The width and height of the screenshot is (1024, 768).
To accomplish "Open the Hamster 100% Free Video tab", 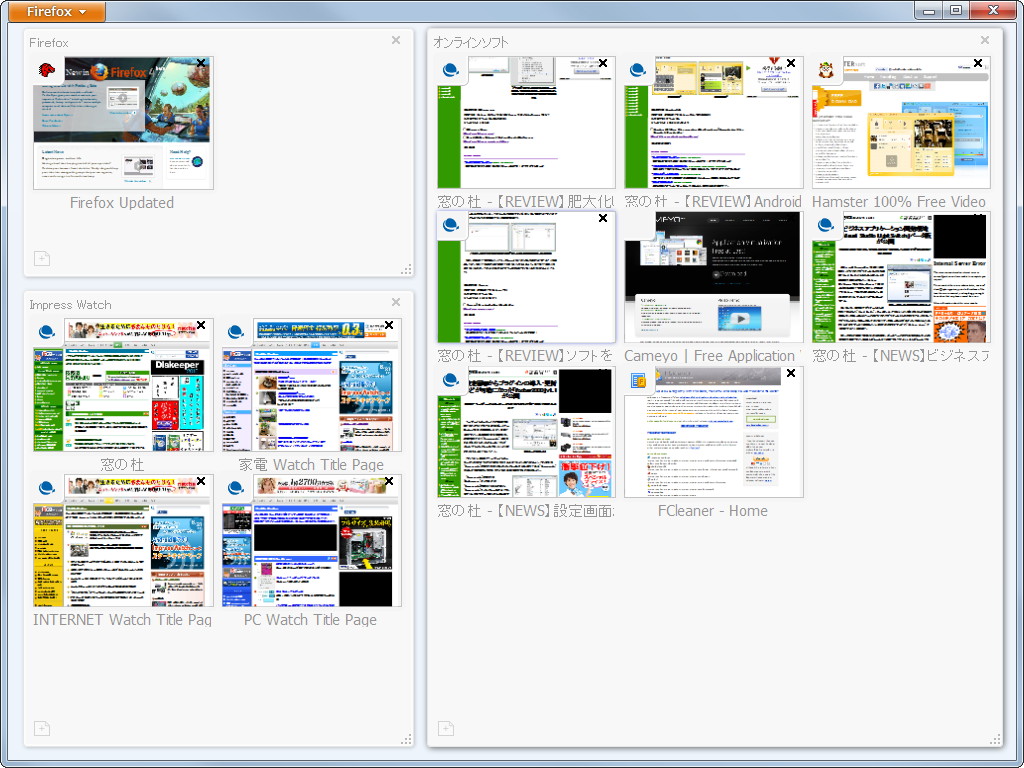I will click(898, 120).
